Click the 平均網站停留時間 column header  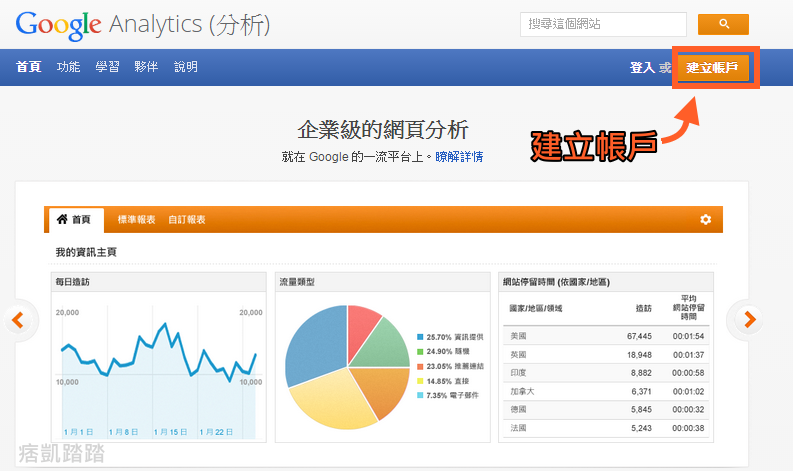688,308
